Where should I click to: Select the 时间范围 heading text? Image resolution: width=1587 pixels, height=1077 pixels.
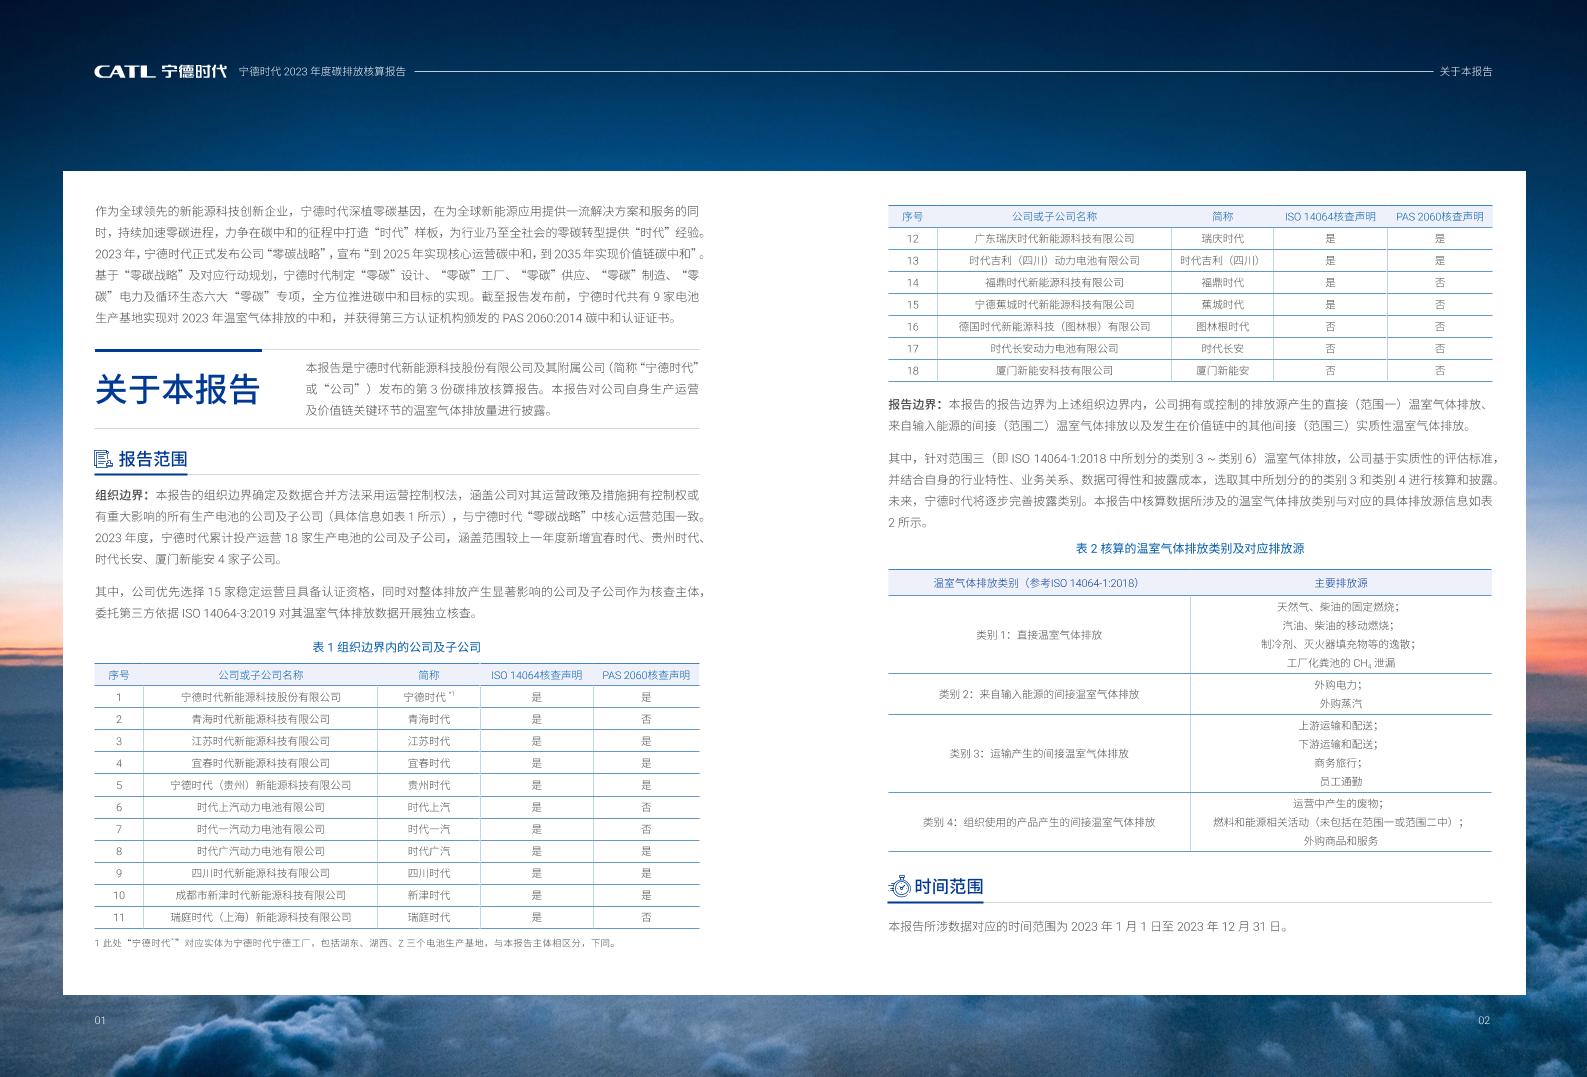[x=948, y=887]
